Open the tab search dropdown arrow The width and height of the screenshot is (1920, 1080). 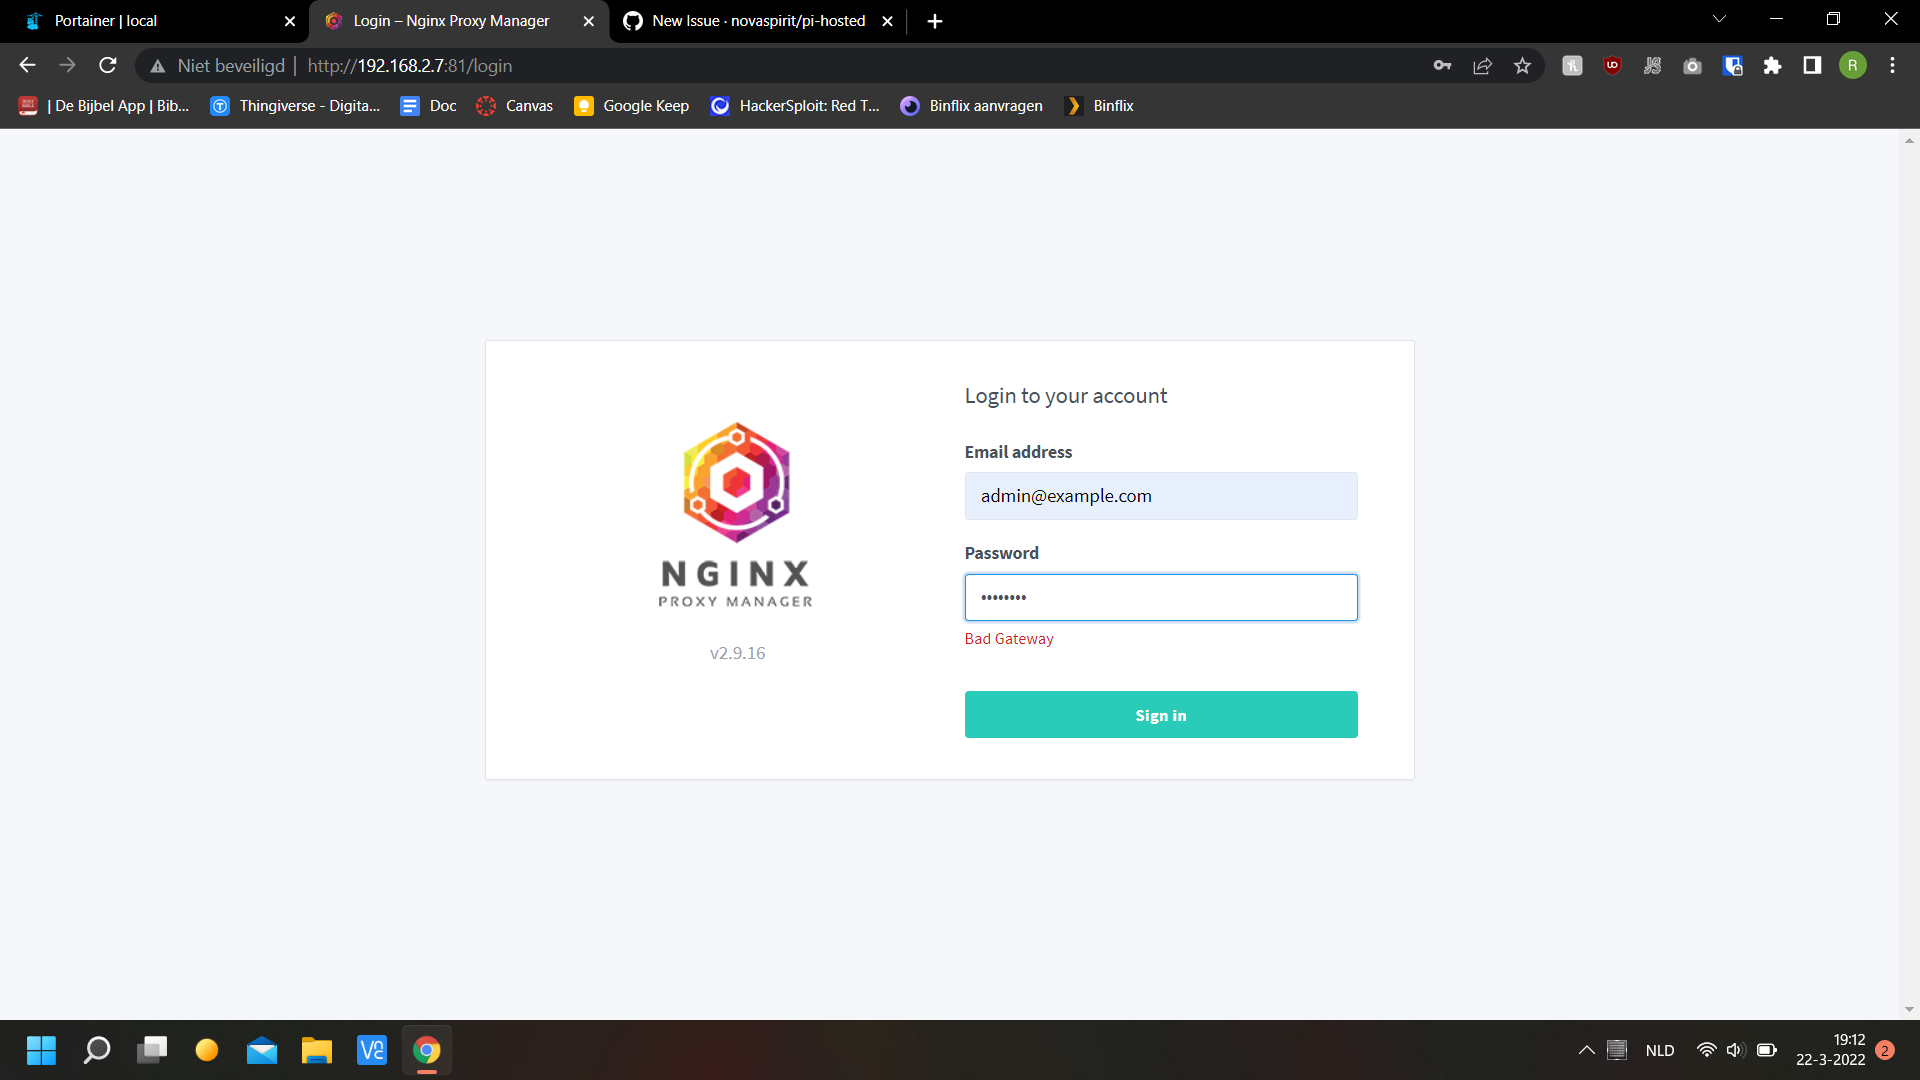(1718, 18)
